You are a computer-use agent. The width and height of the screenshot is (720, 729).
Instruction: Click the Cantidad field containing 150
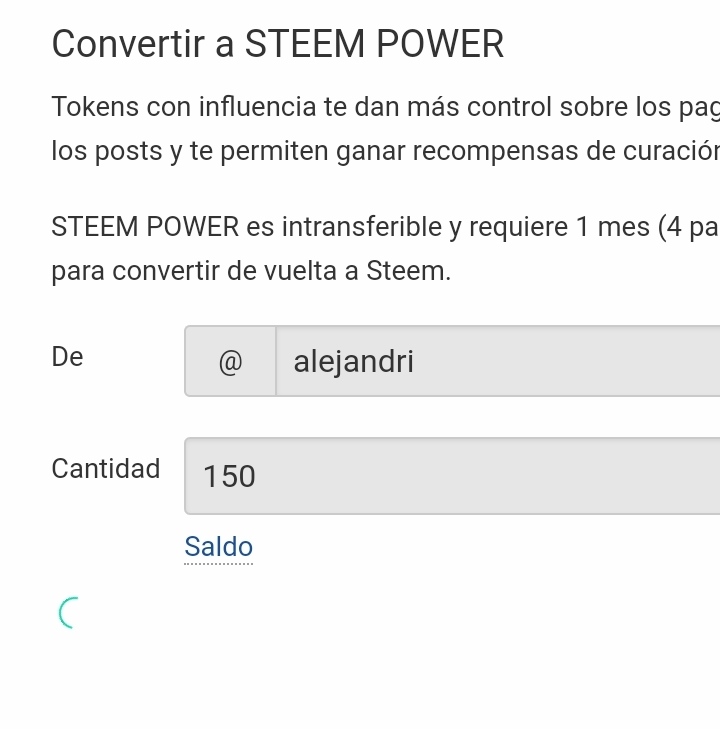[452, 476]
